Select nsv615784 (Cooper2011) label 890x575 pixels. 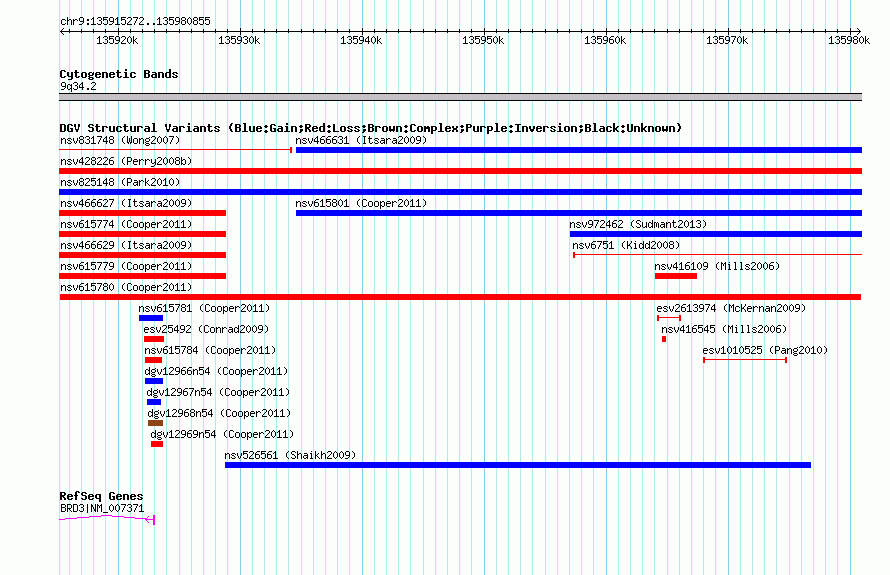210,350
